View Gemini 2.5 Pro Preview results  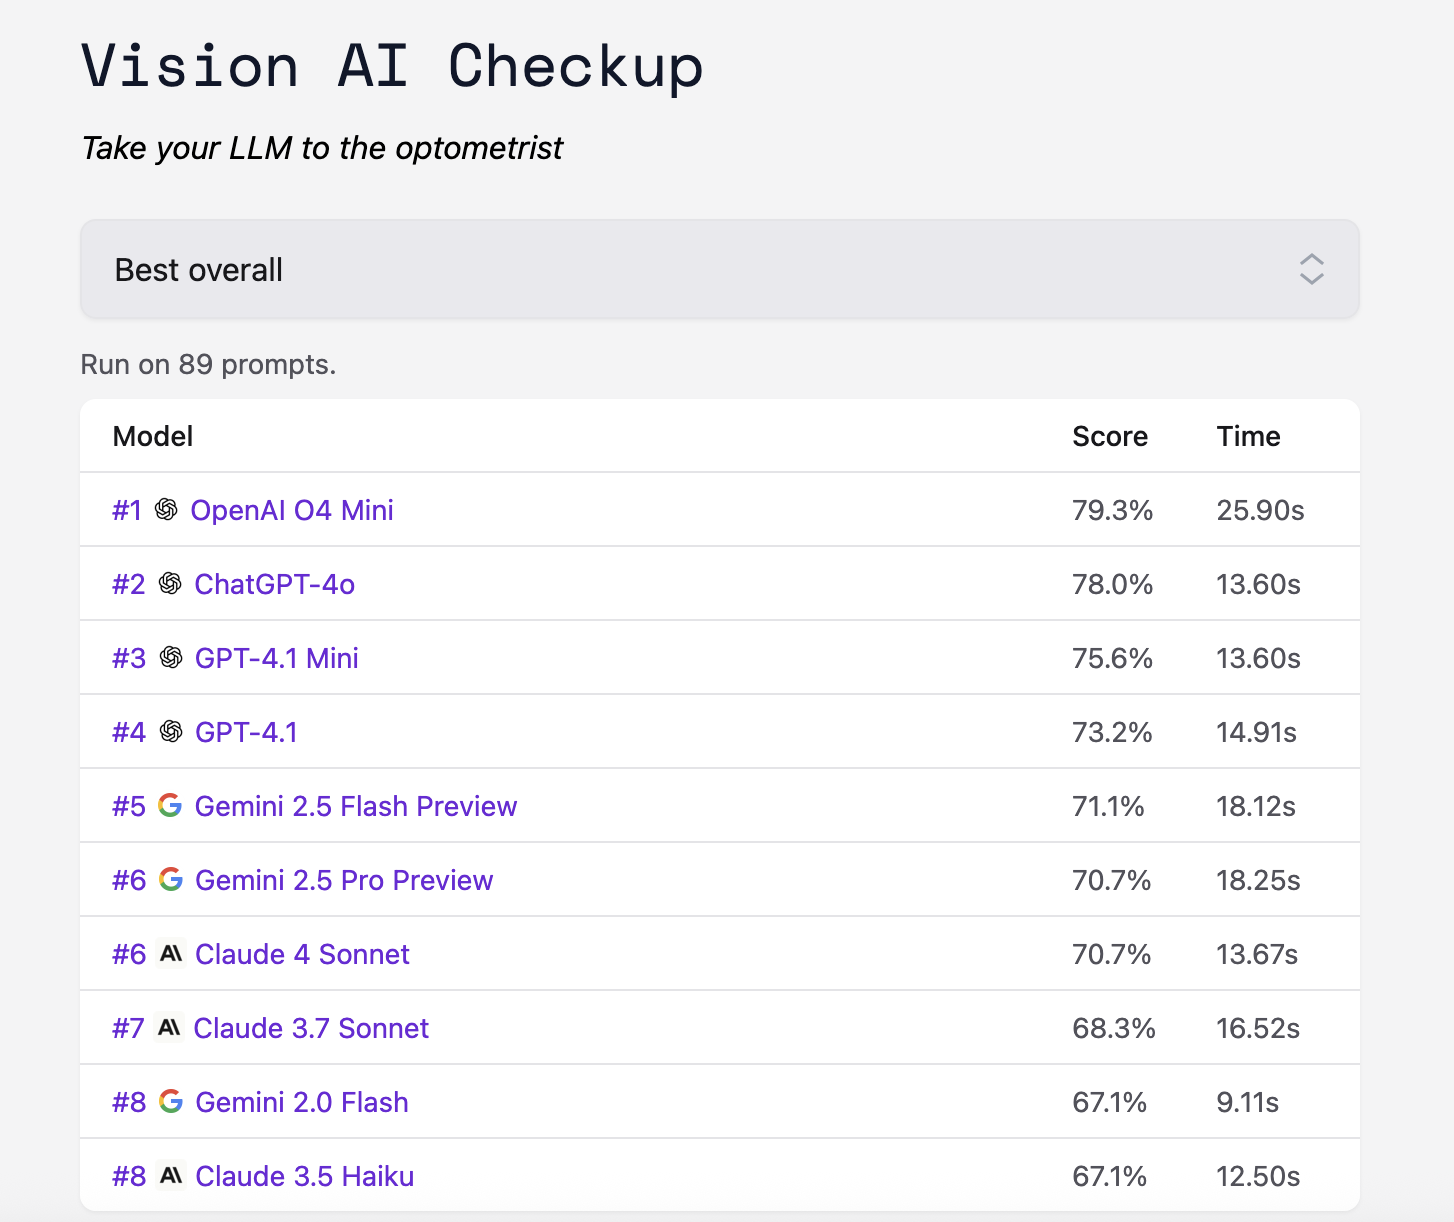(344, 880)
